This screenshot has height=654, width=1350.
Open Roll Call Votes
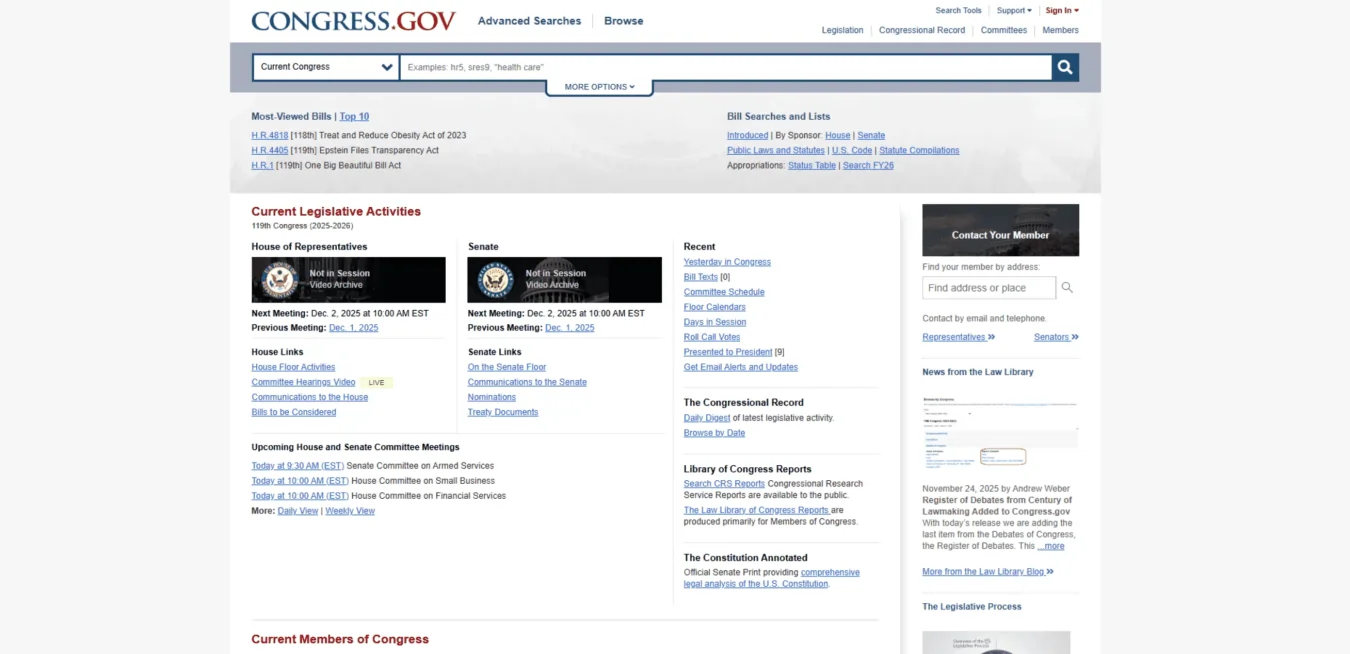pyautogui.click(x=712, y=337)
